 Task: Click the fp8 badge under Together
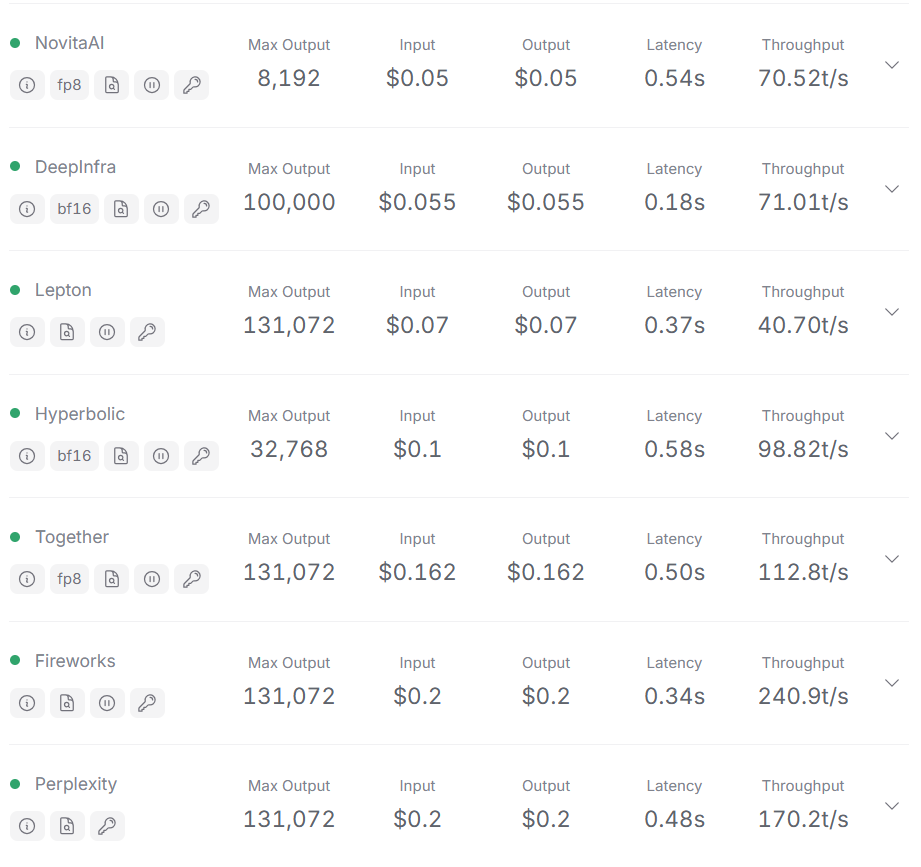pyautogui.click(x=69, y=579)
